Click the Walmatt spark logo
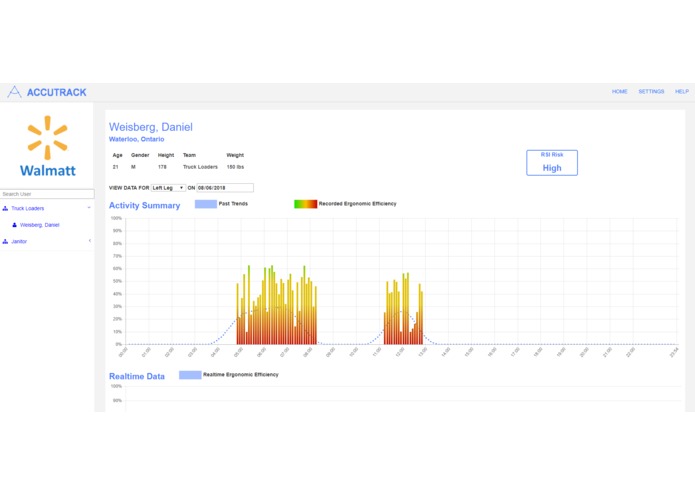This screenshot has height=494, width=695. [47, 137]
